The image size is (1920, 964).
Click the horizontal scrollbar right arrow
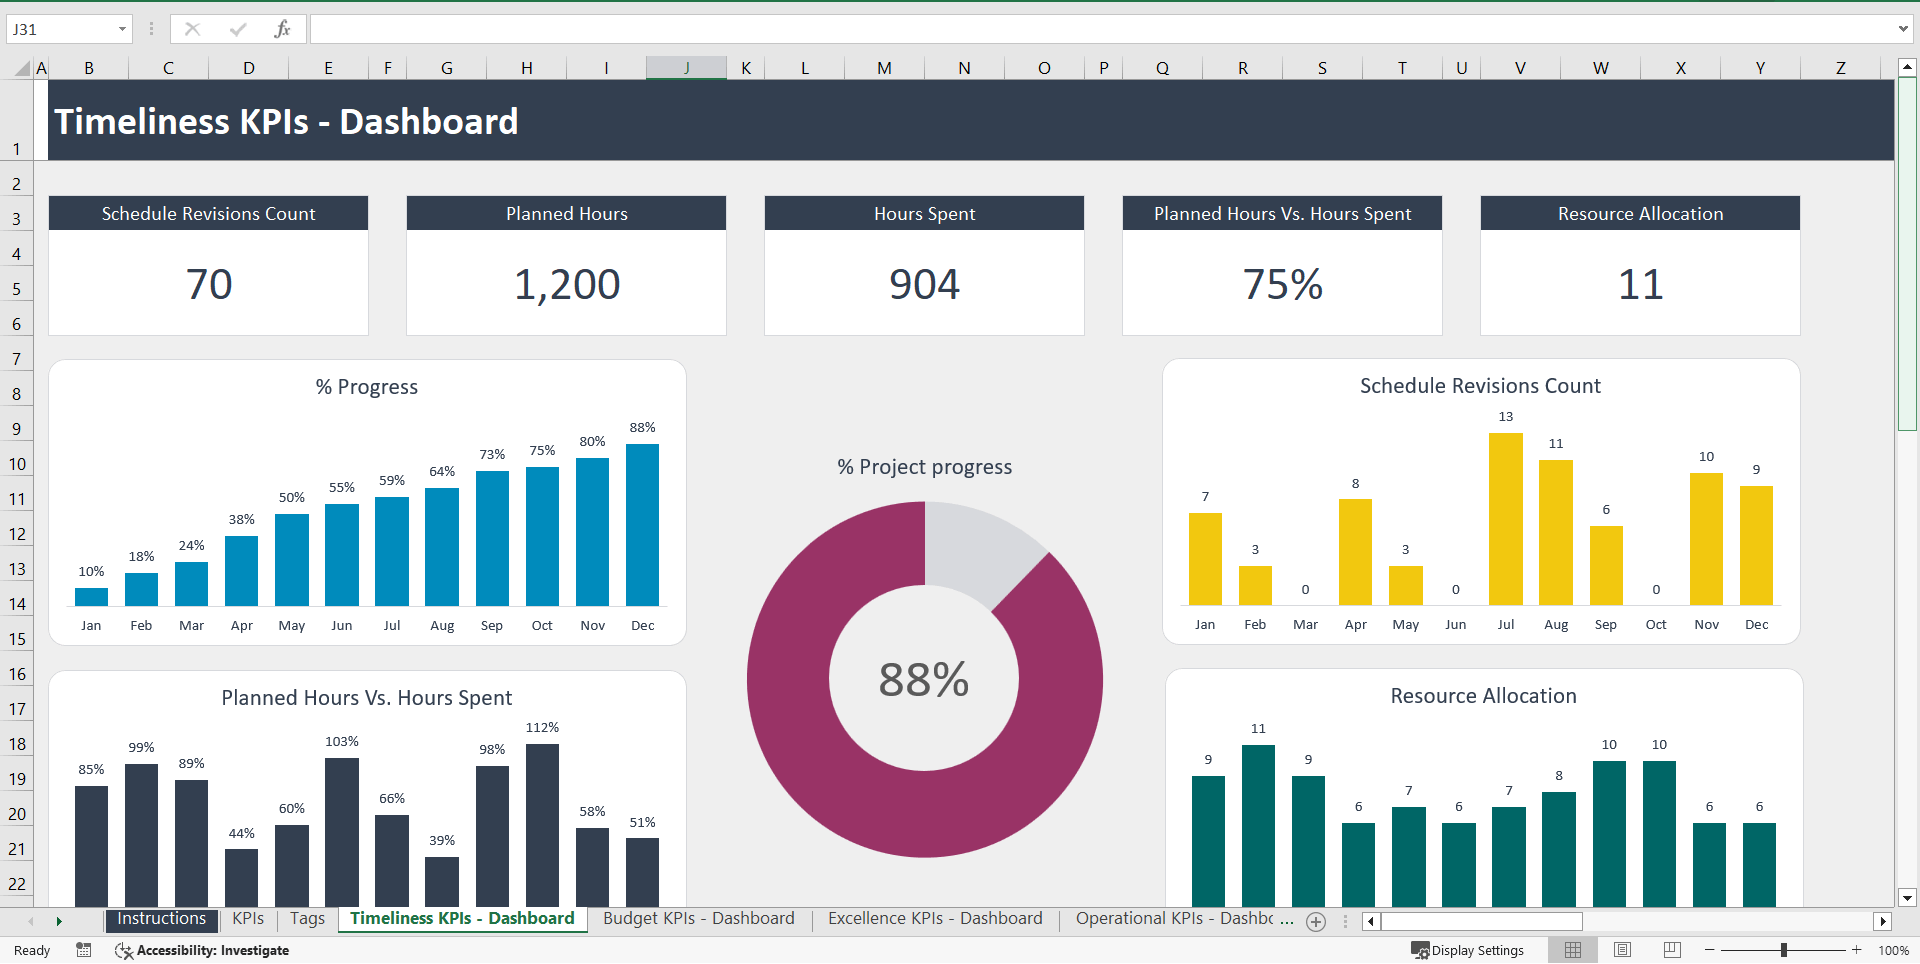[1883, 922]
